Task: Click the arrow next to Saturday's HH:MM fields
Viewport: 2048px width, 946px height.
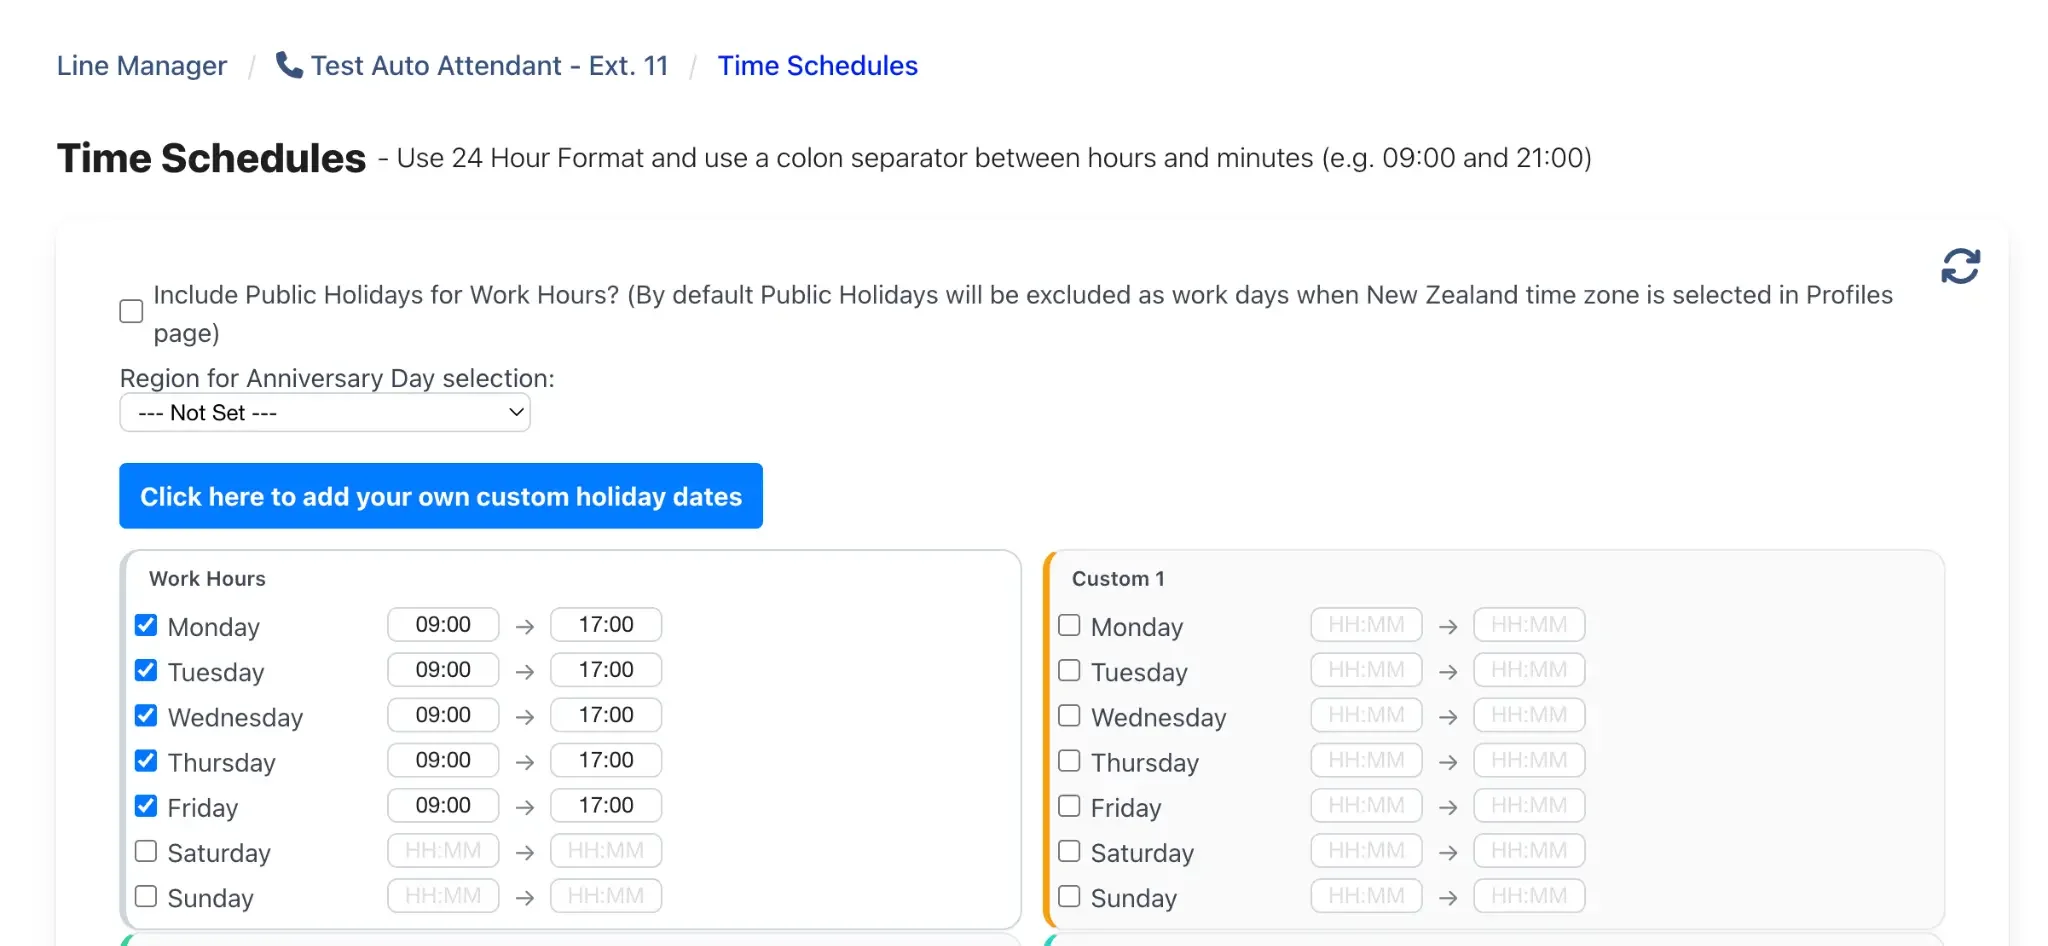Action: [x=525, y=850]
